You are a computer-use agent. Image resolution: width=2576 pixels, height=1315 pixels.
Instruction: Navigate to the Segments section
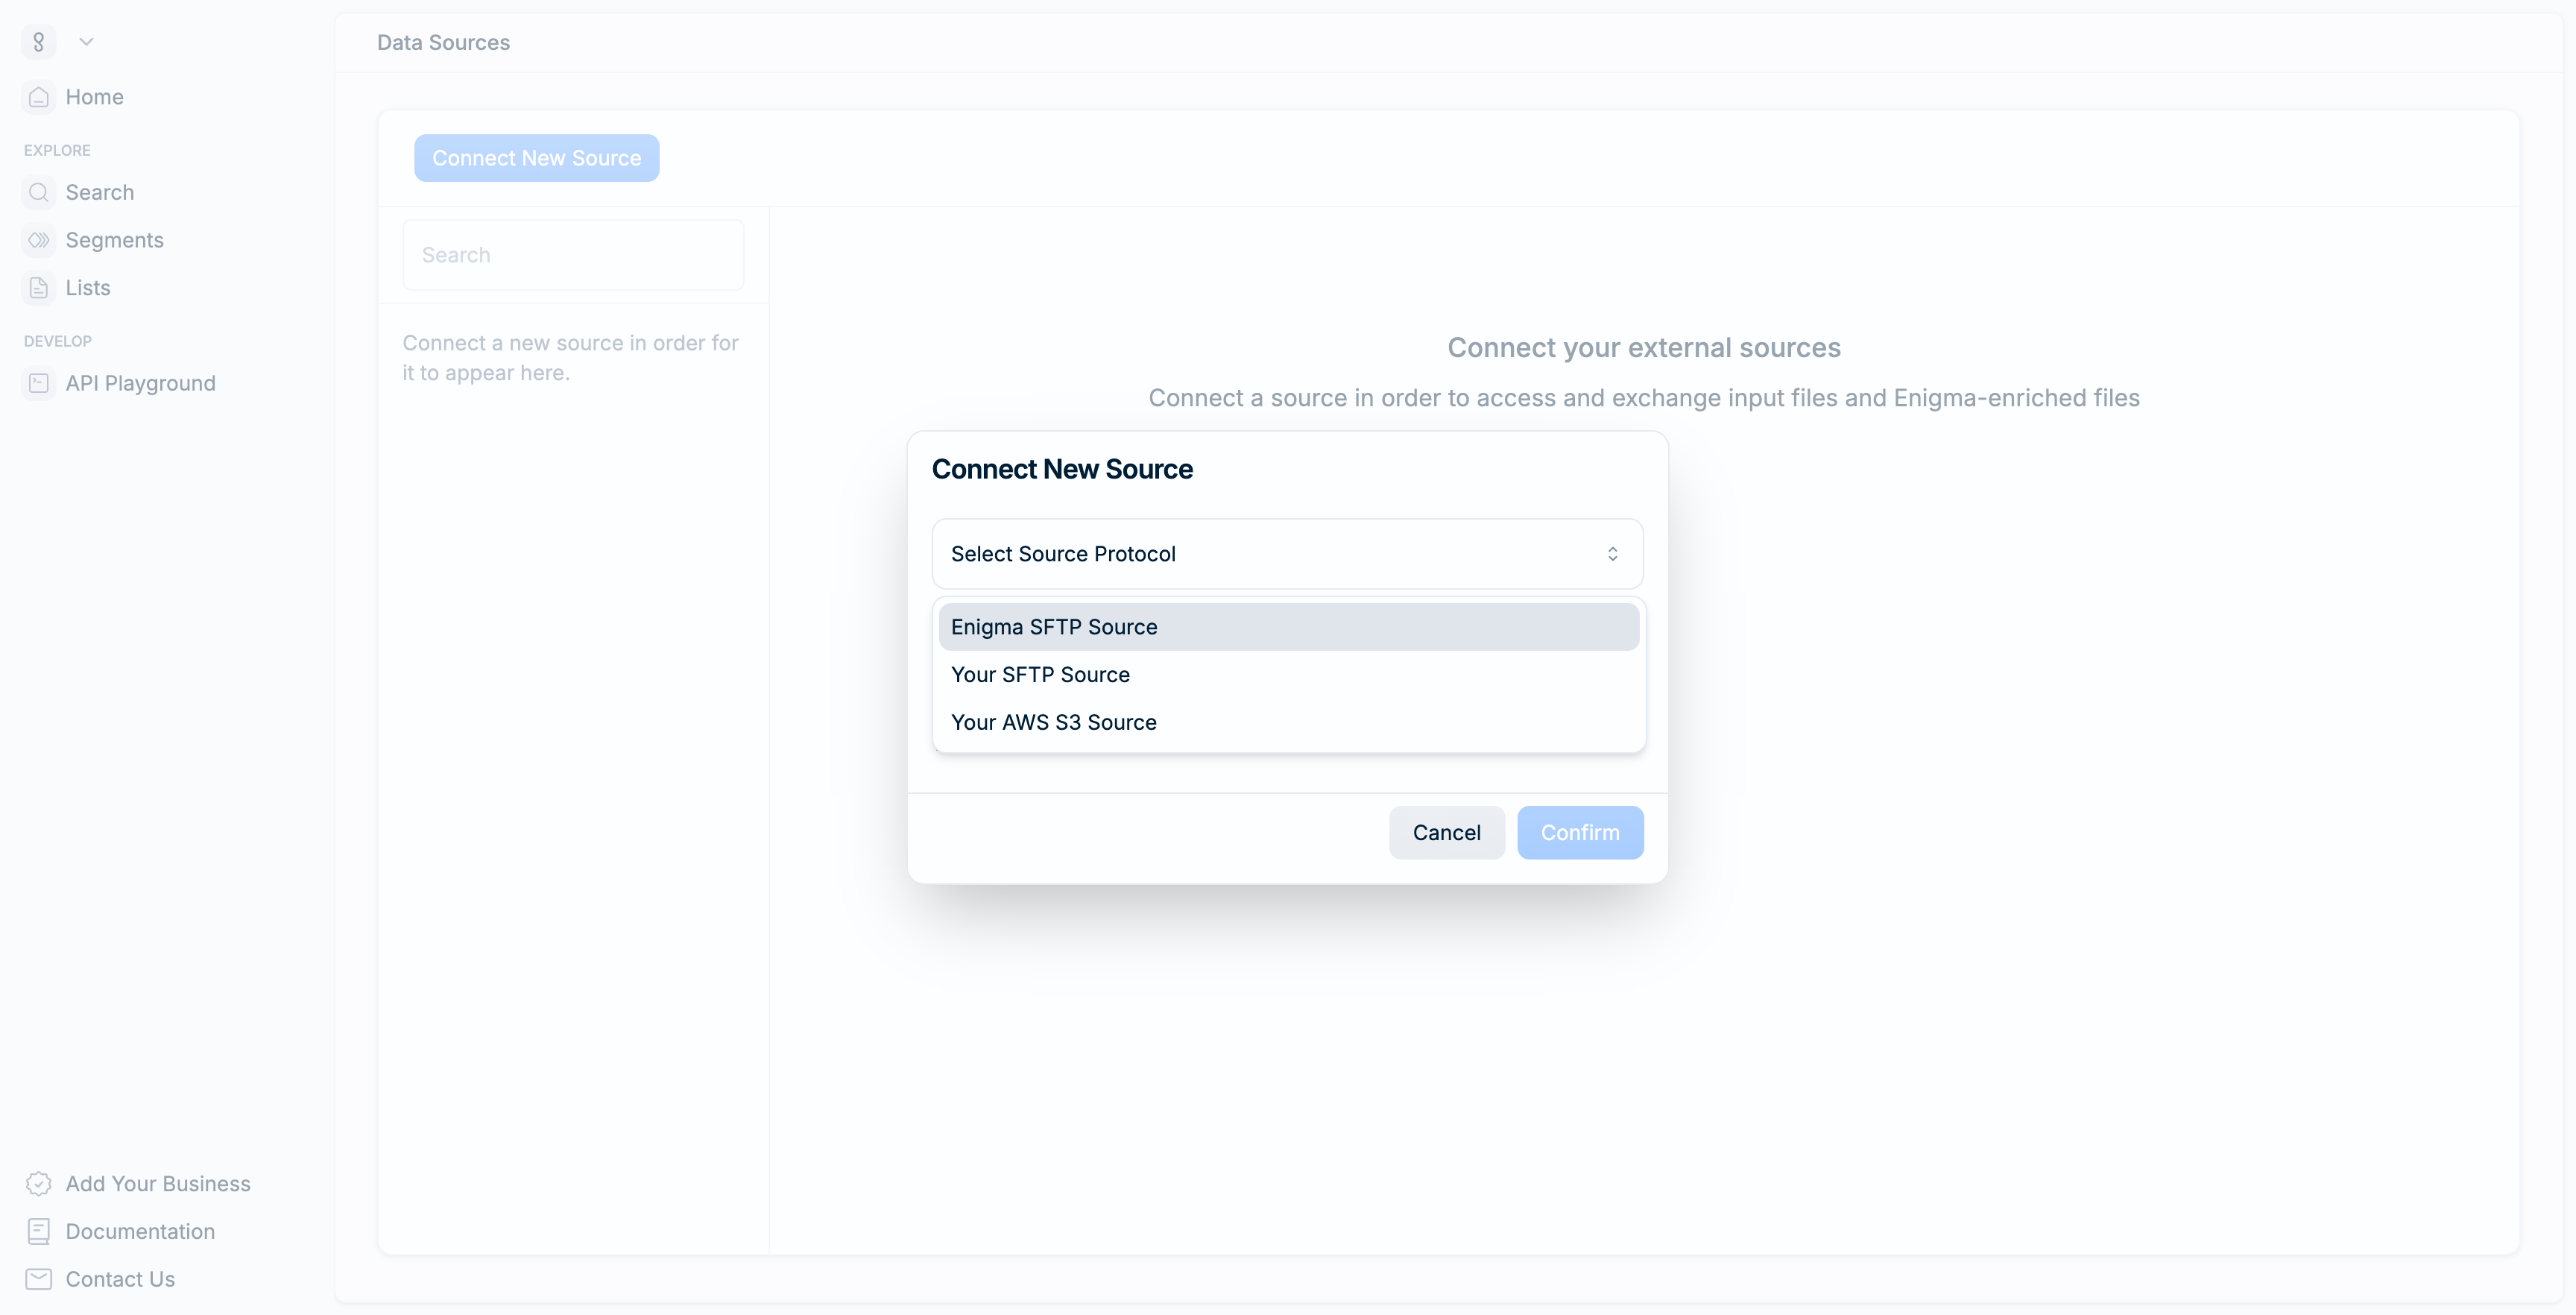click(x=114, y=240)
